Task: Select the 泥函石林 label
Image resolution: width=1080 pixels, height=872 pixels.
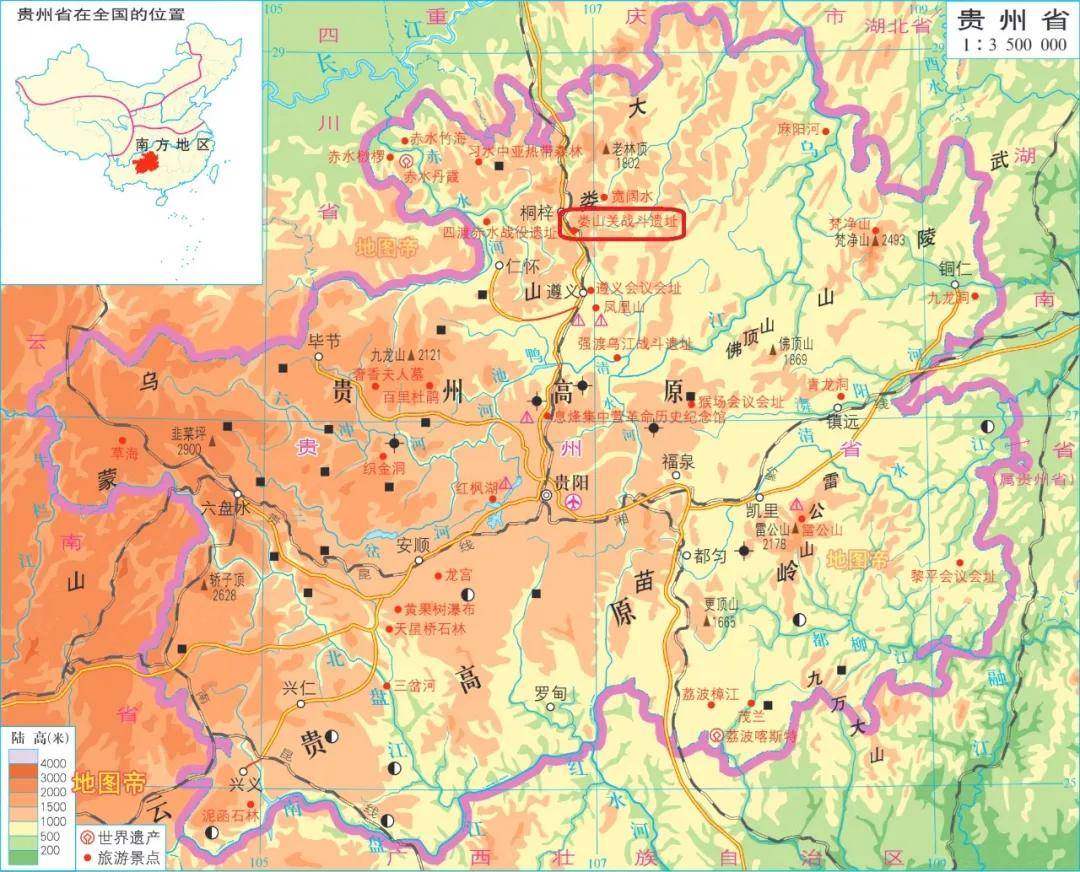Action: (229, 816)
